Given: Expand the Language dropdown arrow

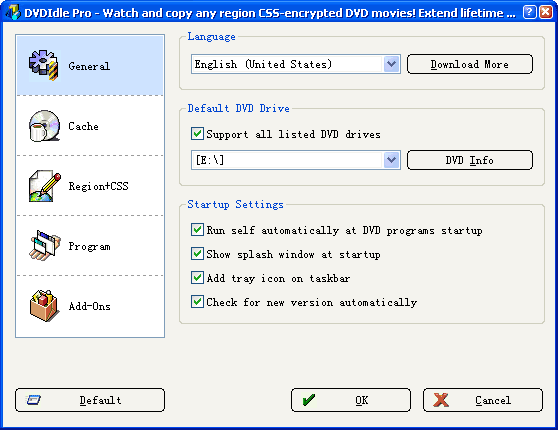Looking at the screenshot, I should (391, 64).
